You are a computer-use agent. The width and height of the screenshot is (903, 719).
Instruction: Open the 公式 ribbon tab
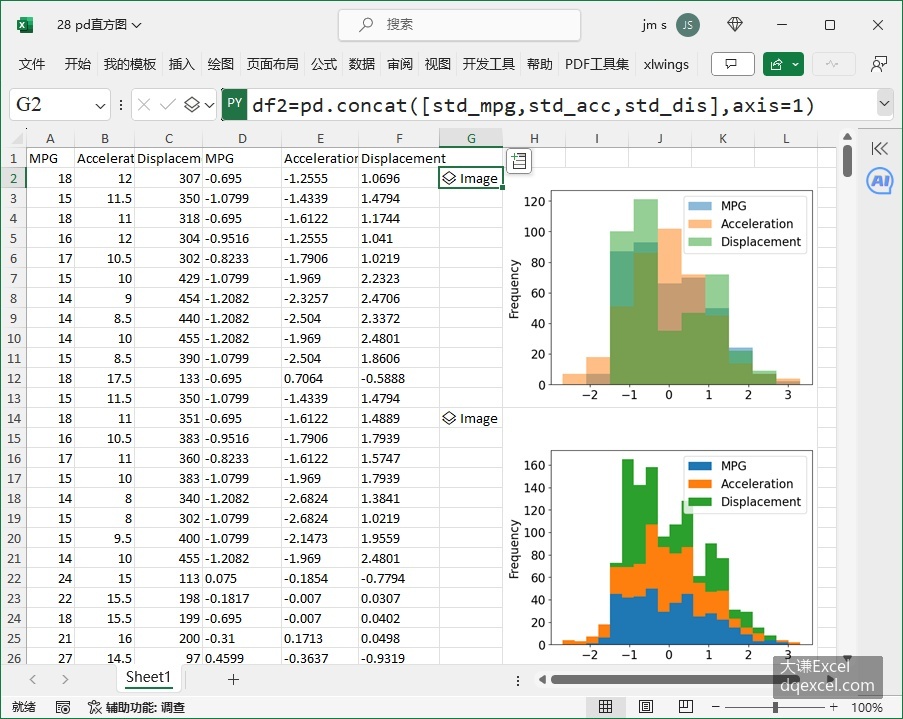click(x=324, y=64)
